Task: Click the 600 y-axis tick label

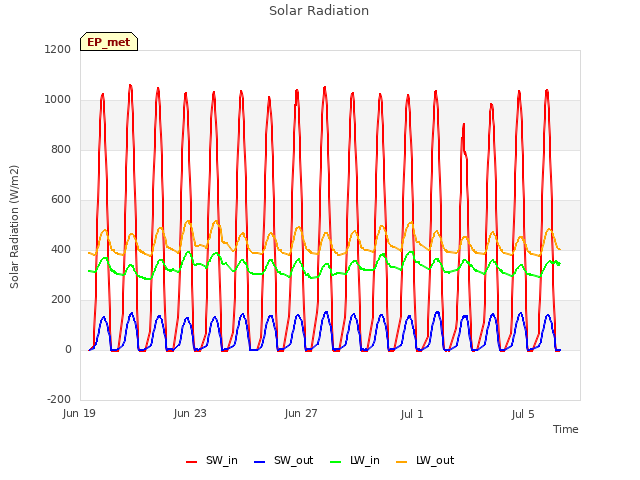Action: [61, 200]
